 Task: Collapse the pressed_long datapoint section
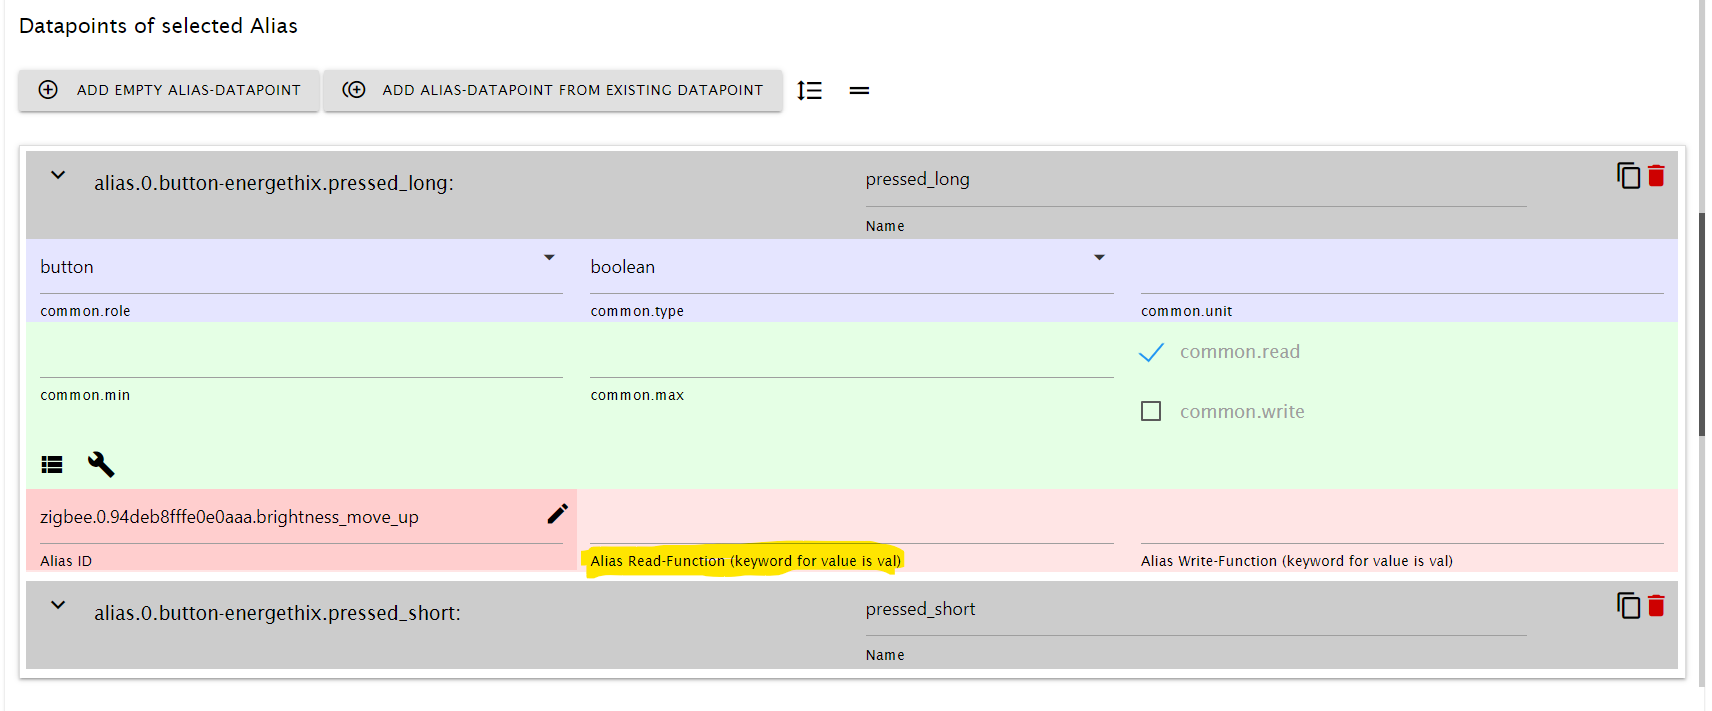pos(58,176)
